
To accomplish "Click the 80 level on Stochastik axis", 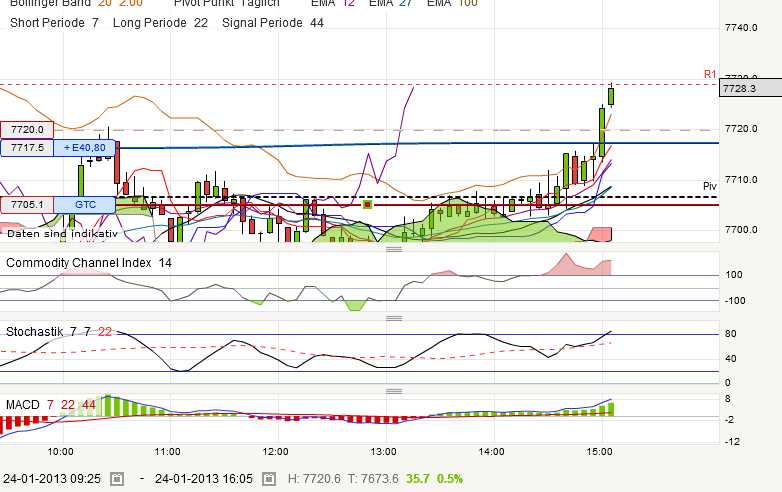I will click(x=731, y=334).
